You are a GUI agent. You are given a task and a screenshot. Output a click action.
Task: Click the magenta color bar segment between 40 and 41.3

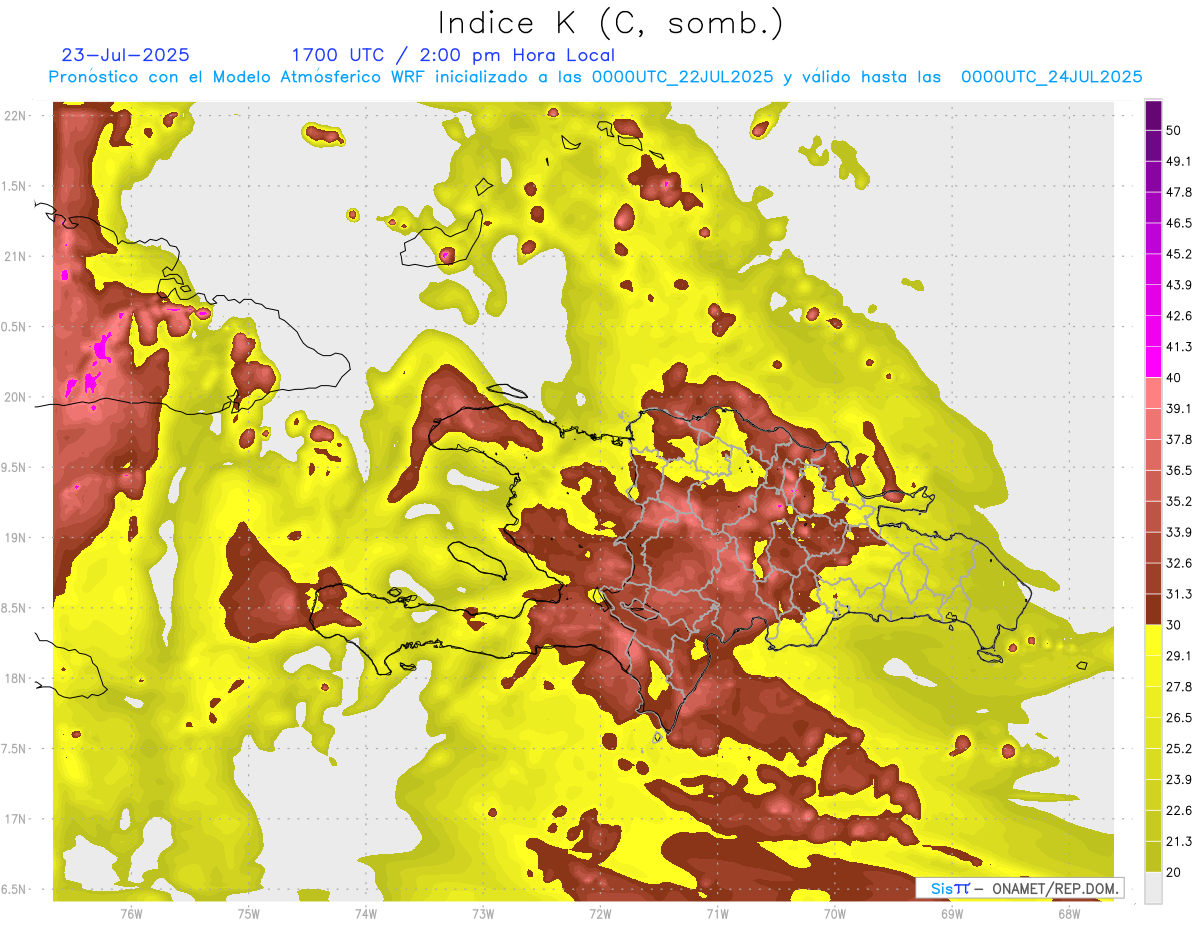tap(1154, 362)
